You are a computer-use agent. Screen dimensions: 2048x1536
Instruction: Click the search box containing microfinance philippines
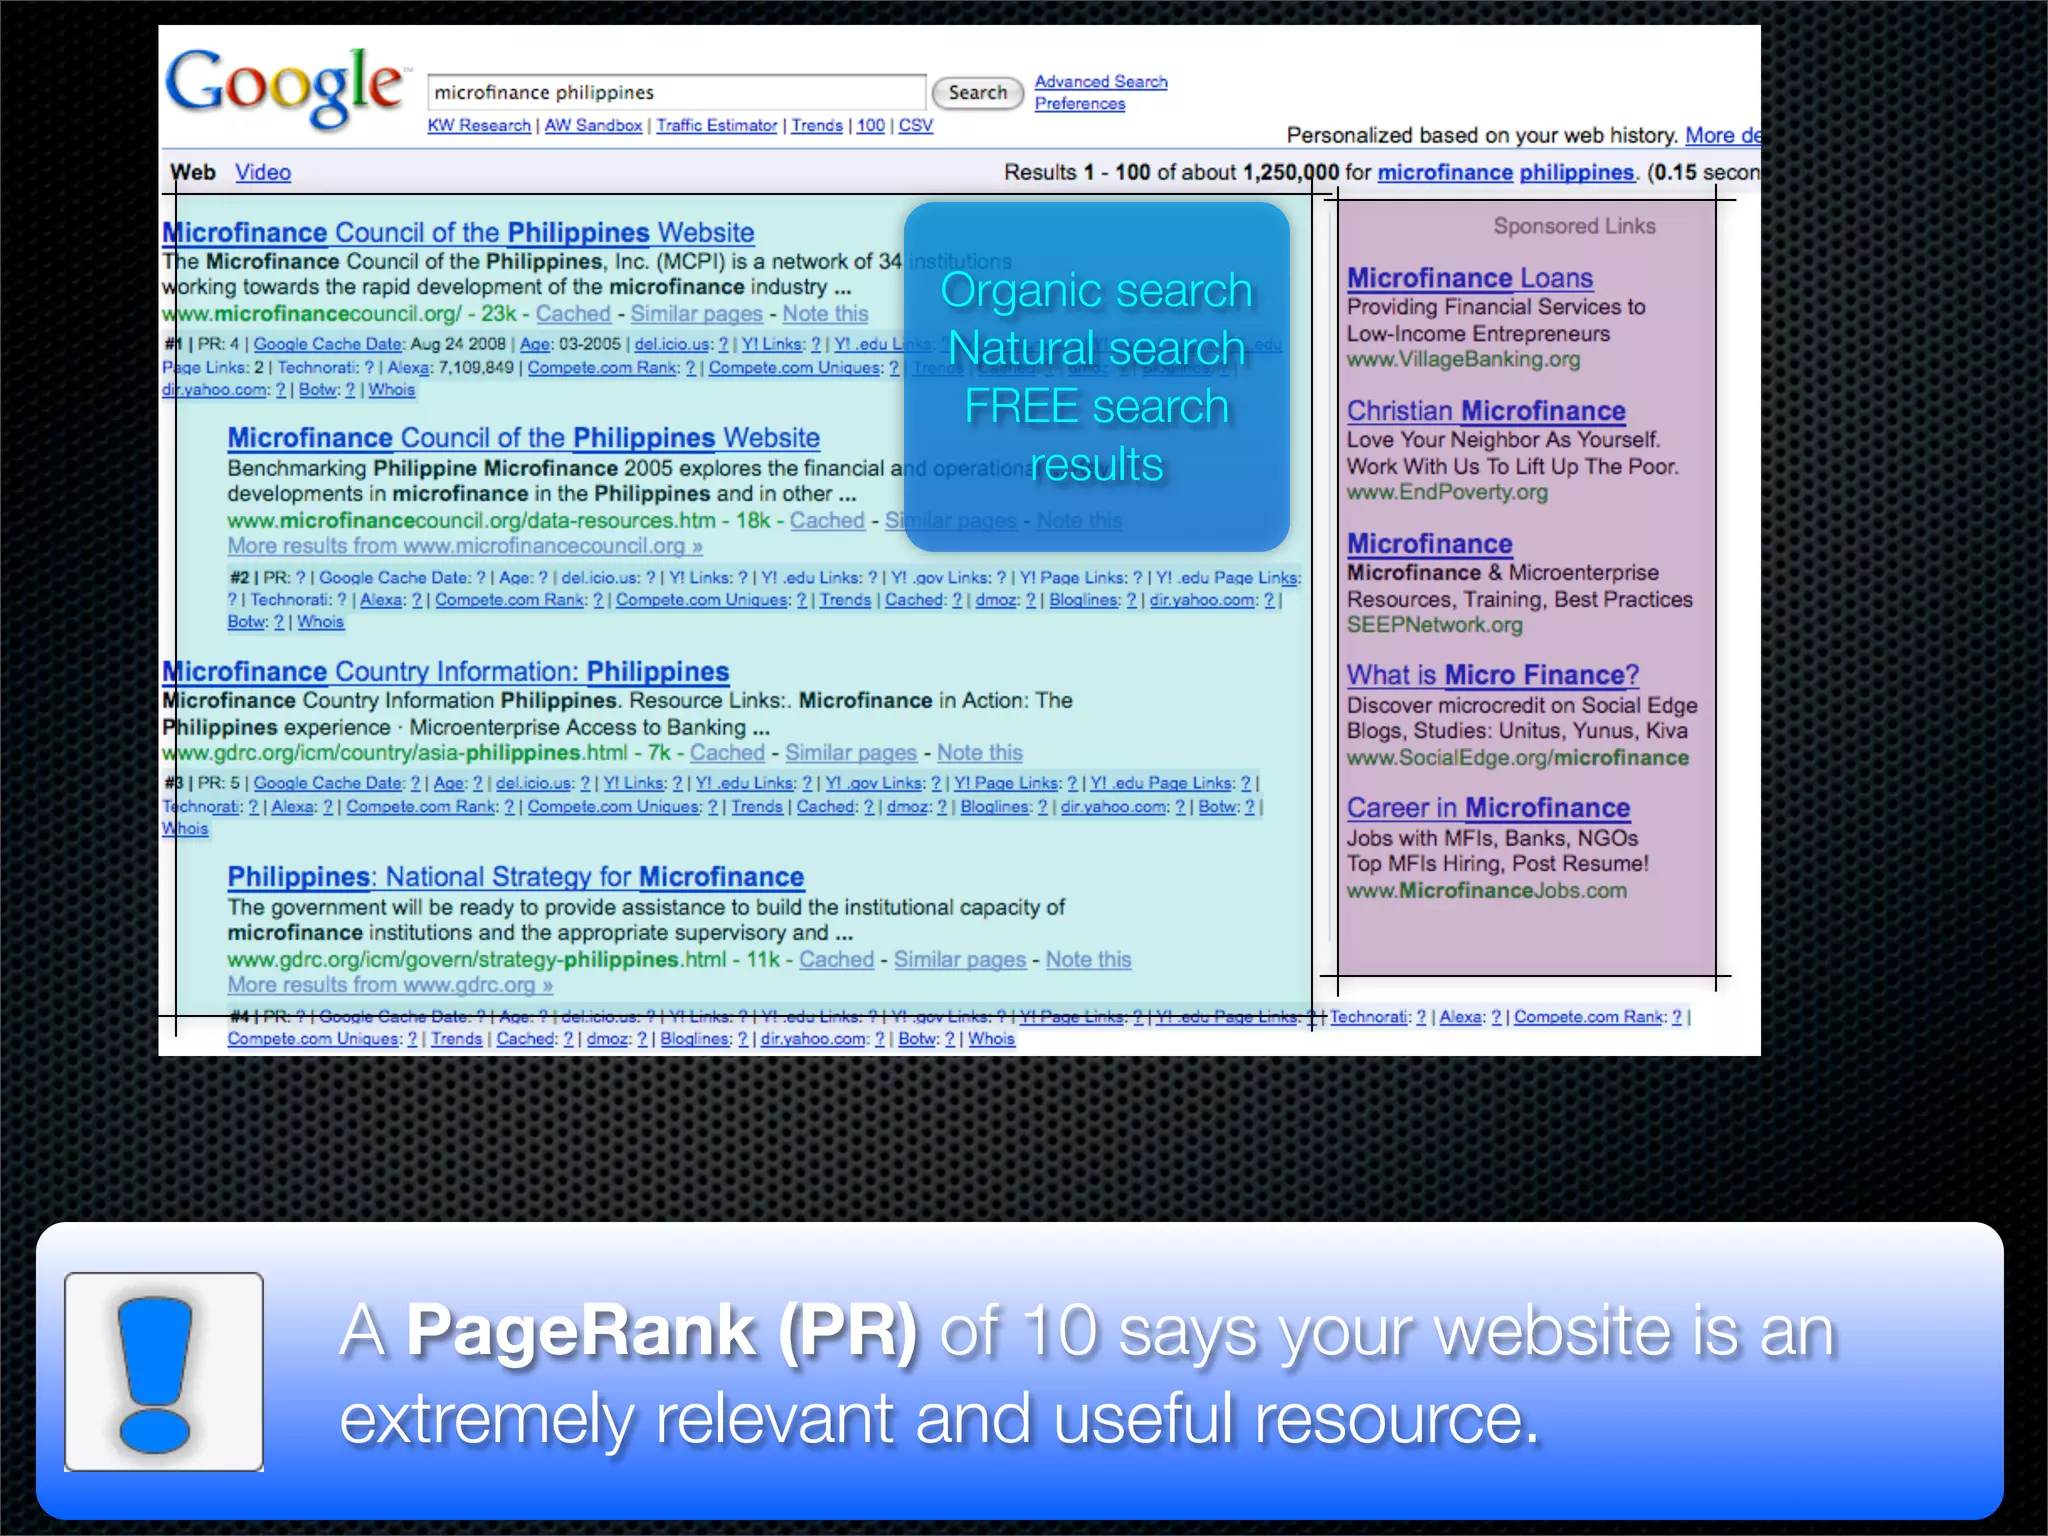click(x=676, y=92)
